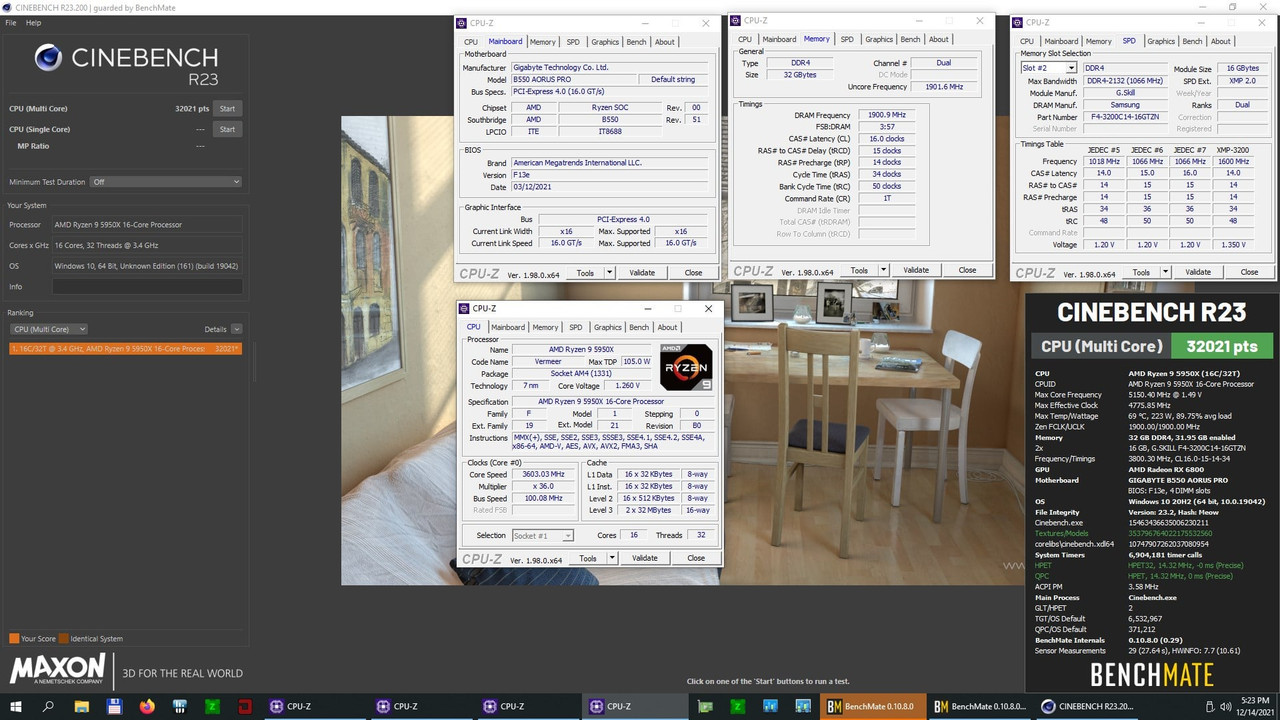Expand Tools arrow in Mainboard CPU-Z window
Screen dimensions: 1280x720
point(610,273)
